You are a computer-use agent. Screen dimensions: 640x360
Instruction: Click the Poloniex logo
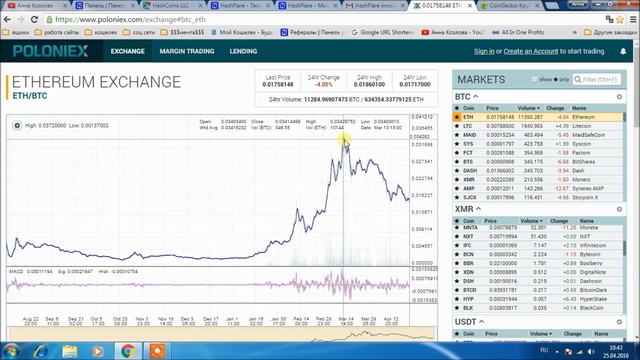pos(51,51)
